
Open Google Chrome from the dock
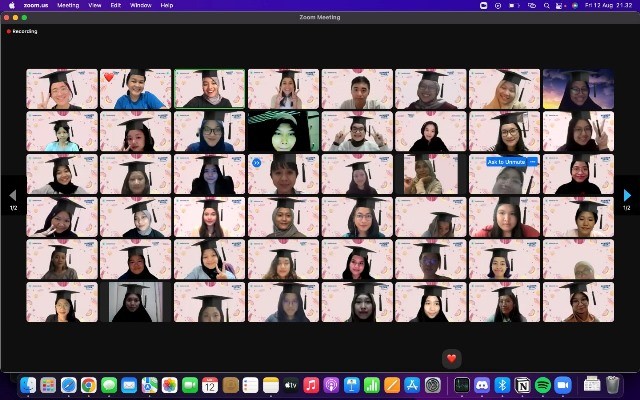[88, 385]
